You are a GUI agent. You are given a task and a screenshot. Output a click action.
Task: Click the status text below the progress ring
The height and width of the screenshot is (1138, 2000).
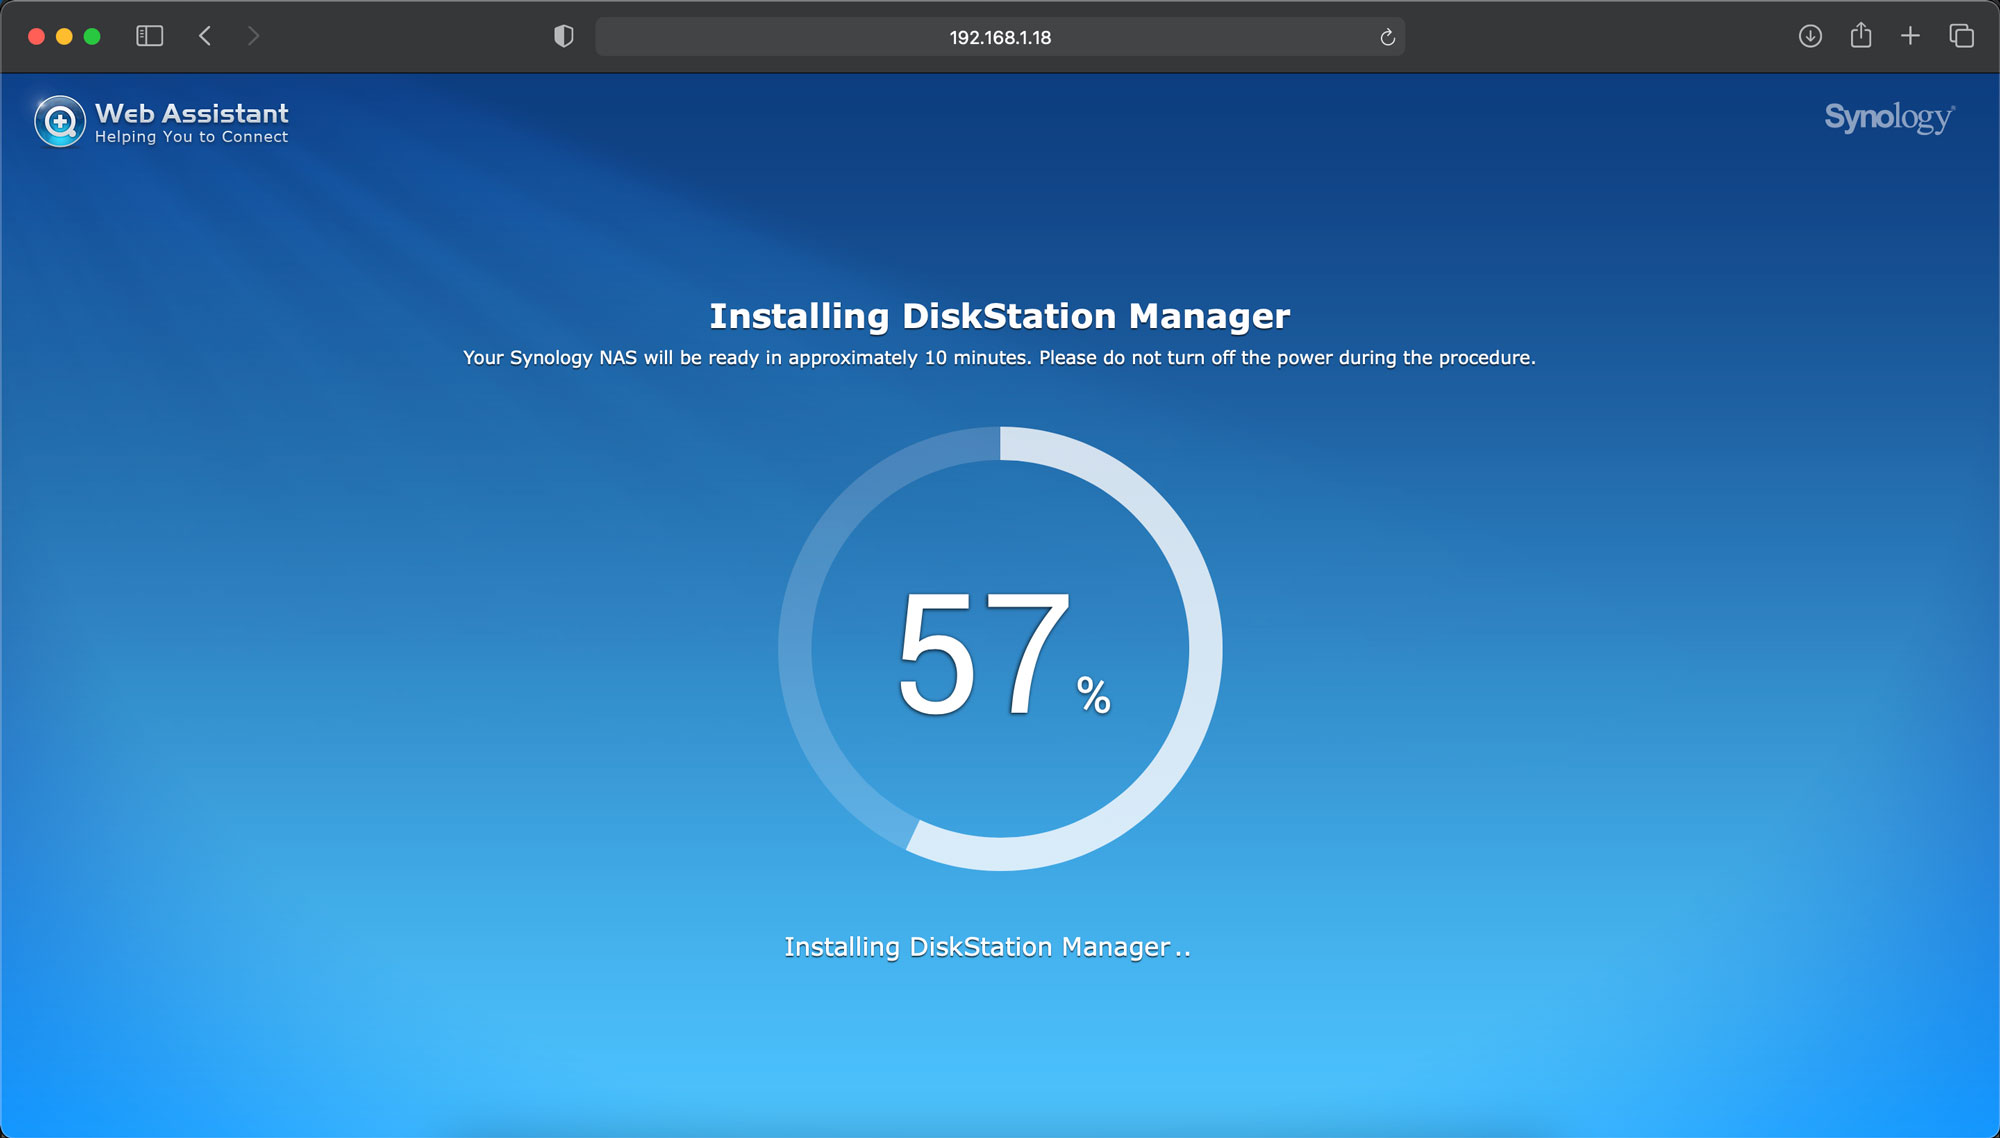pos(986,947)
